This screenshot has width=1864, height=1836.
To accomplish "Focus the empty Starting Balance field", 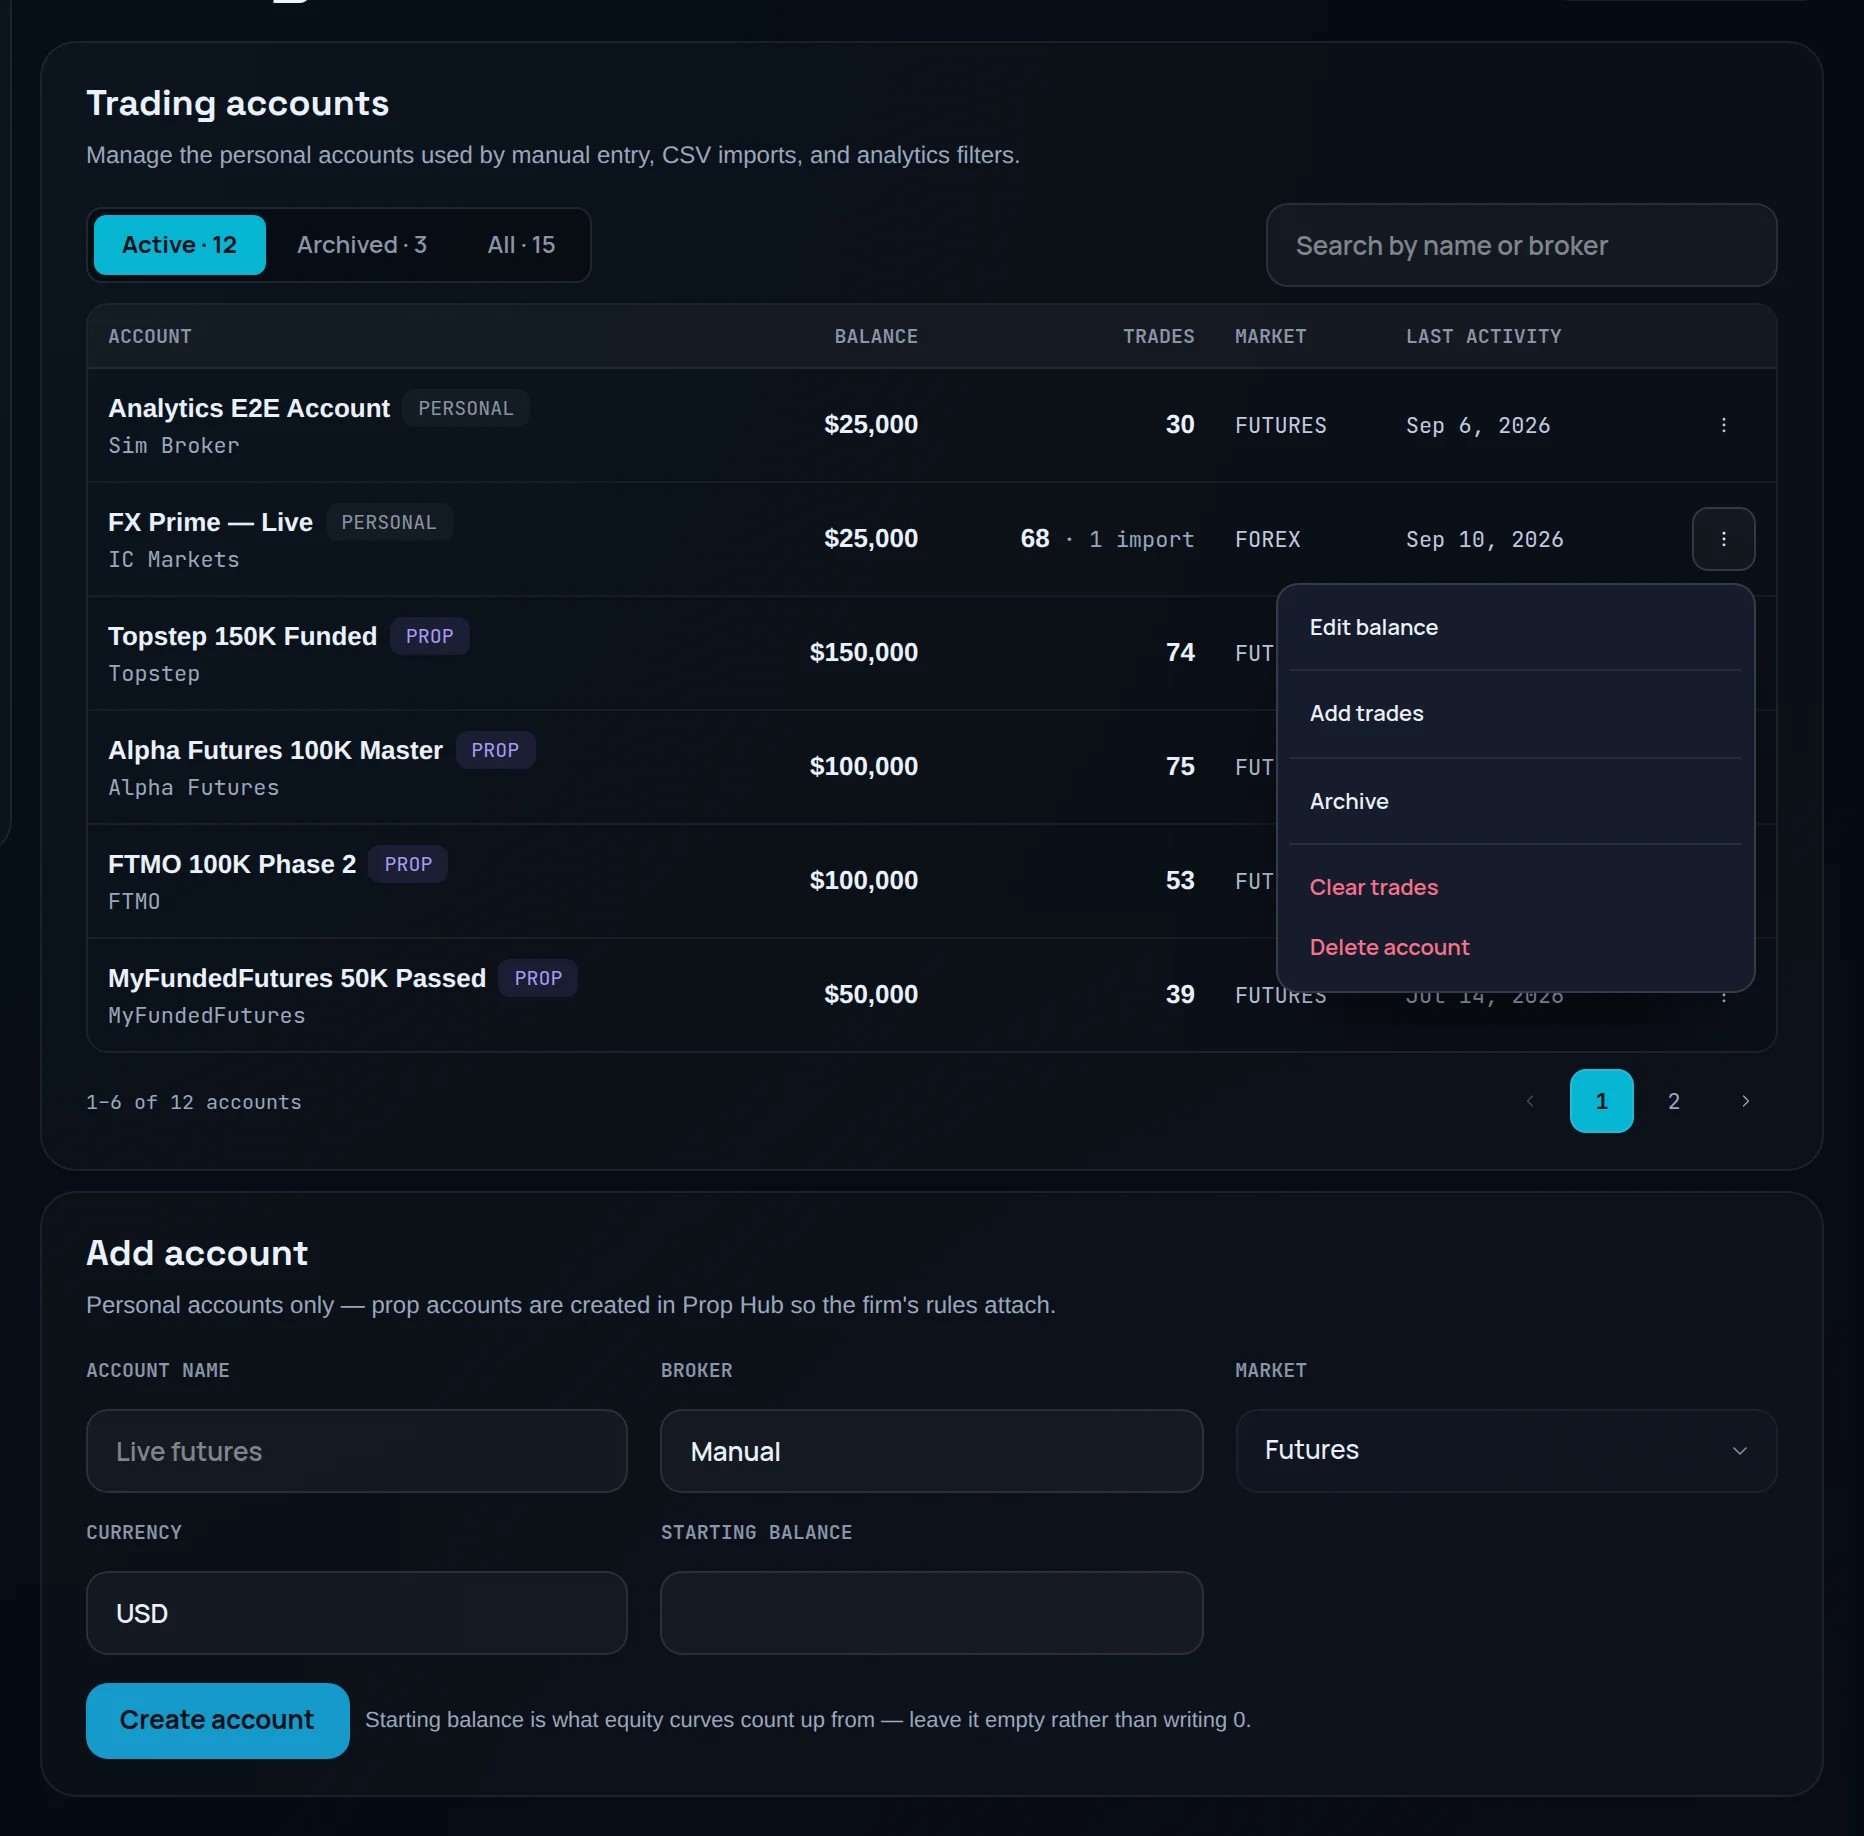I will [x=931, y=1613].
